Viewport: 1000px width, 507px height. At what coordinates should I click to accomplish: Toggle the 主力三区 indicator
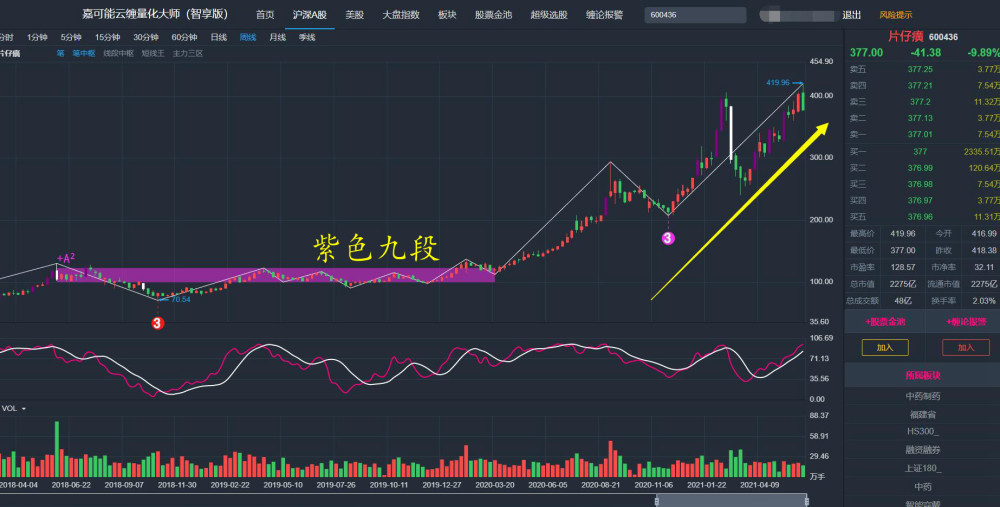(x=188, y=54)
